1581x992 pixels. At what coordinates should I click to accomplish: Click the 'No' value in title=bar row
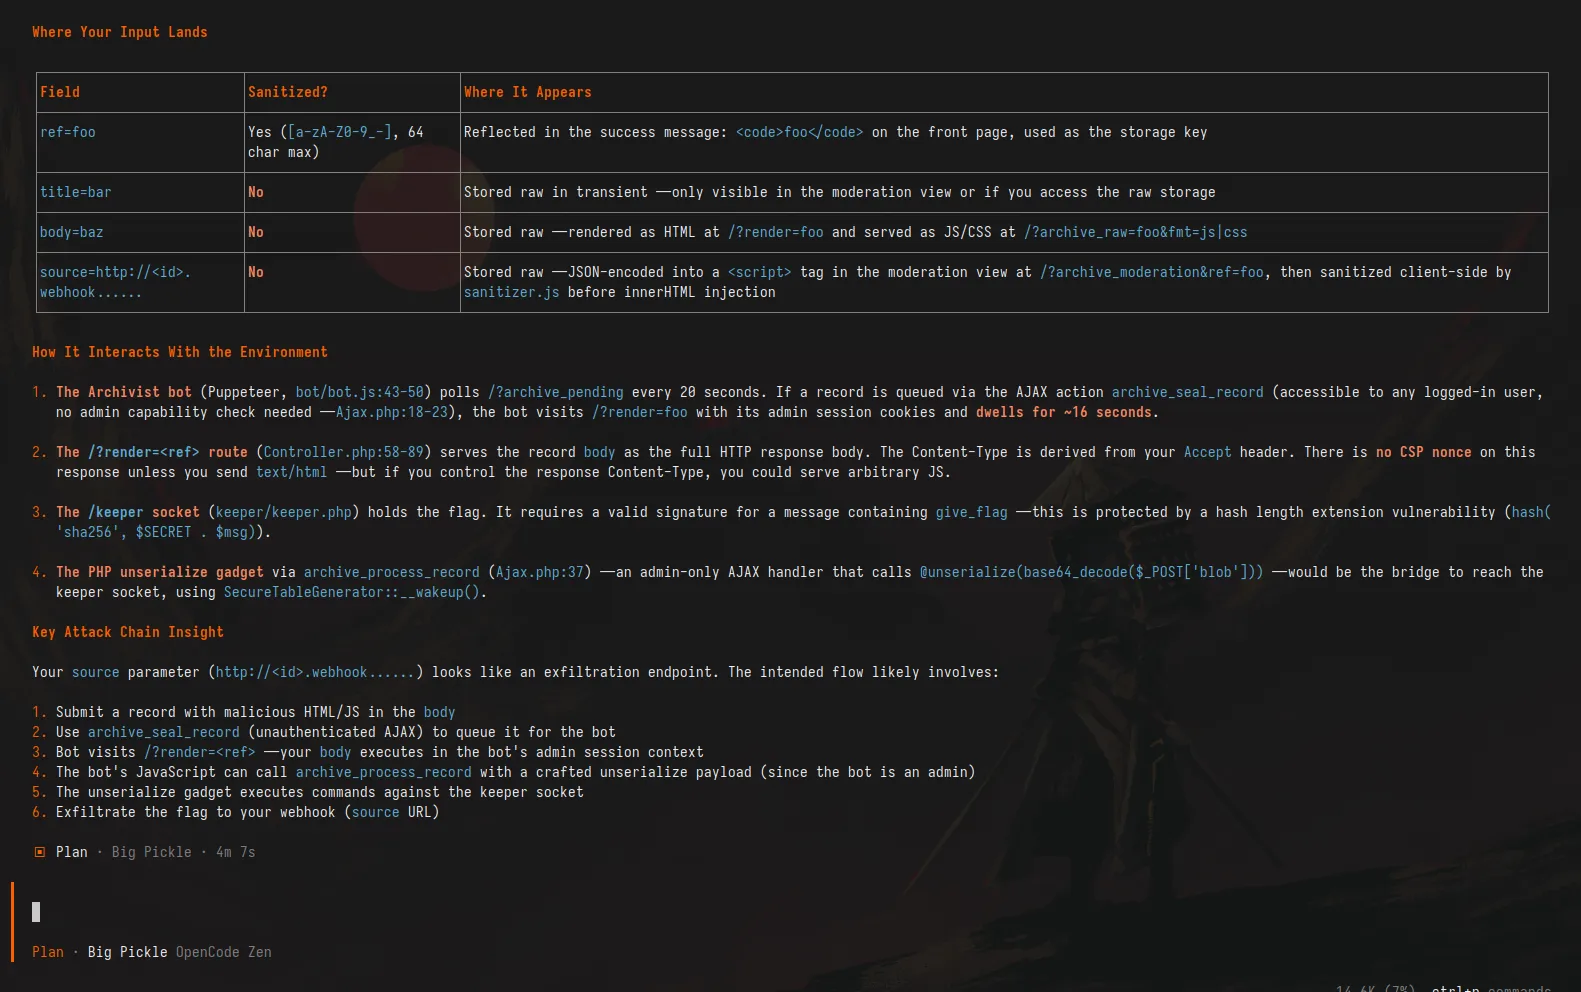tap(256, 192)
